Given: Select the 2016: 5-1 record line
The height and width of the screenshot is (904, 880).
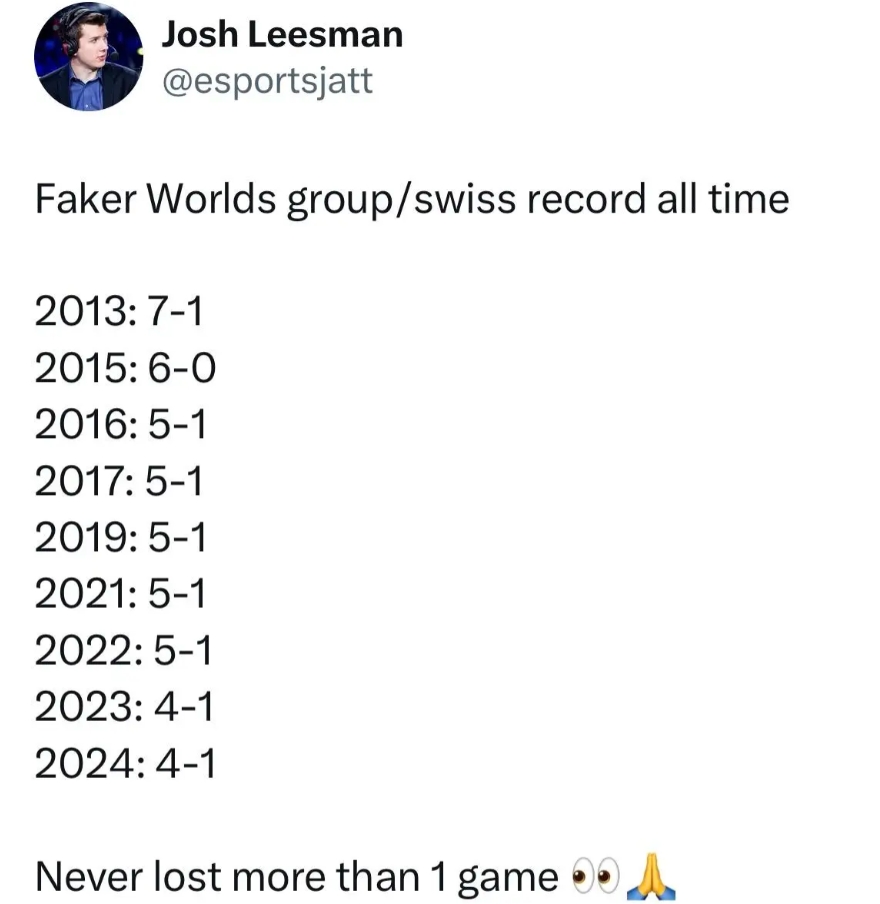Looking at the screenshot, I should (120, 424).
